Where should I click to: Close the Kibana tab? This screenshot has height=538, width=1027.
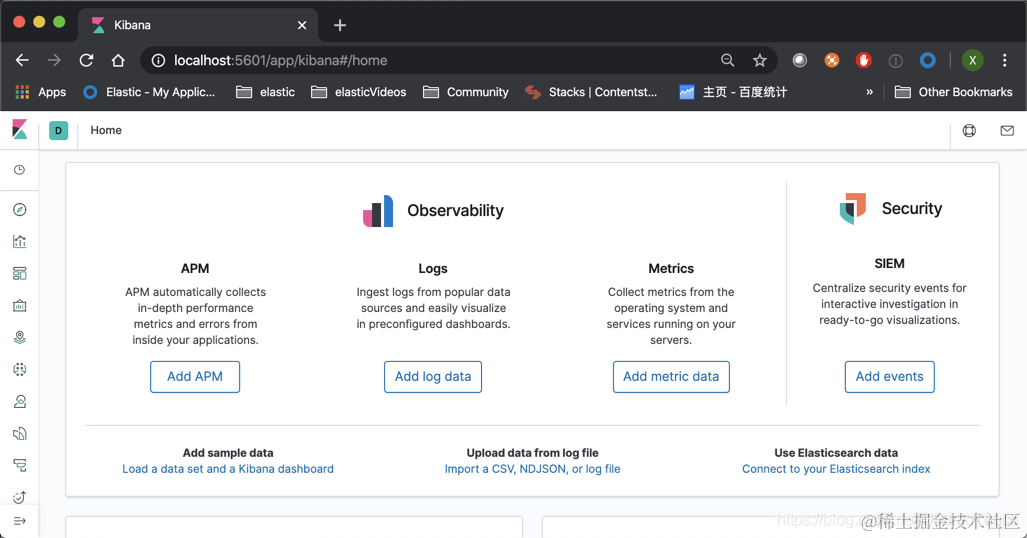302,25
